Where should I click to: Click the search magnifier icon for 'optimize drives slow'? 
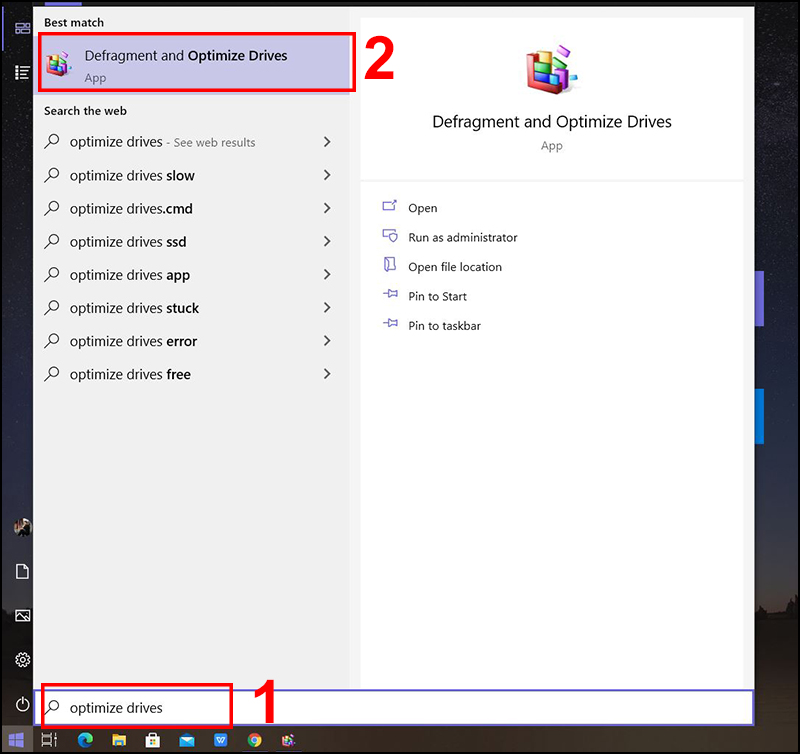tap(52, 175)
